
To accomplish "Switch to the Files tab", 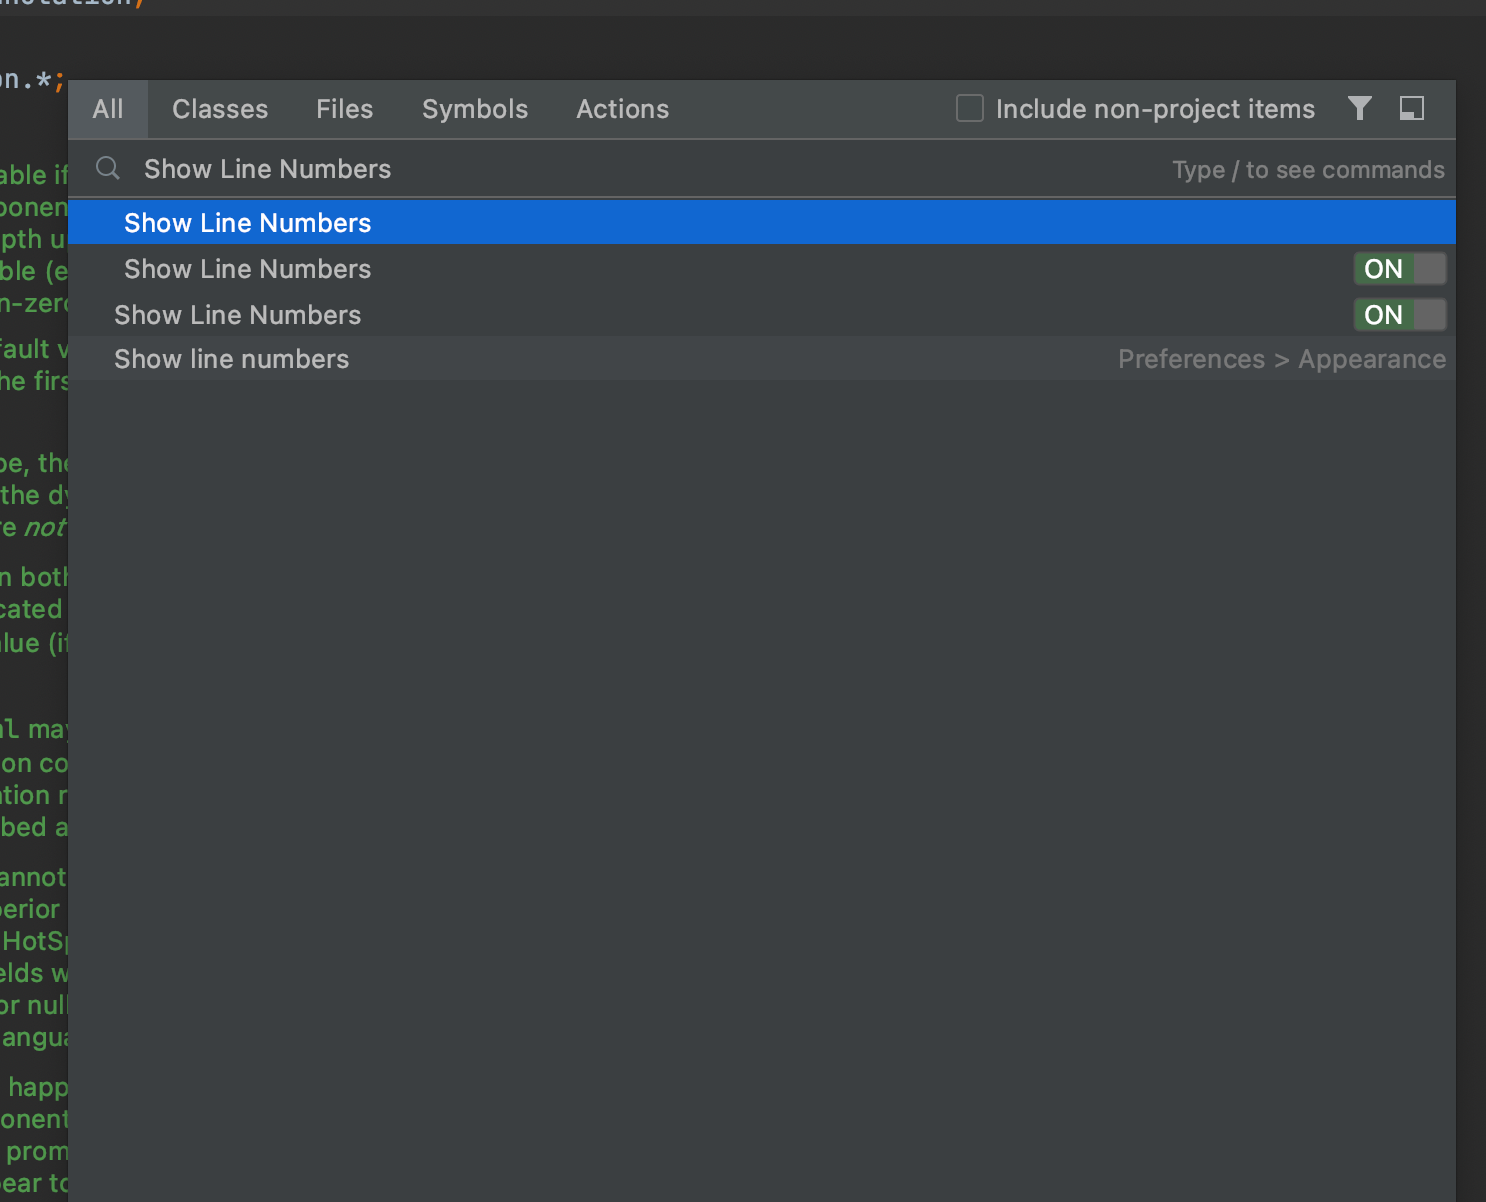I will point(344,109).
